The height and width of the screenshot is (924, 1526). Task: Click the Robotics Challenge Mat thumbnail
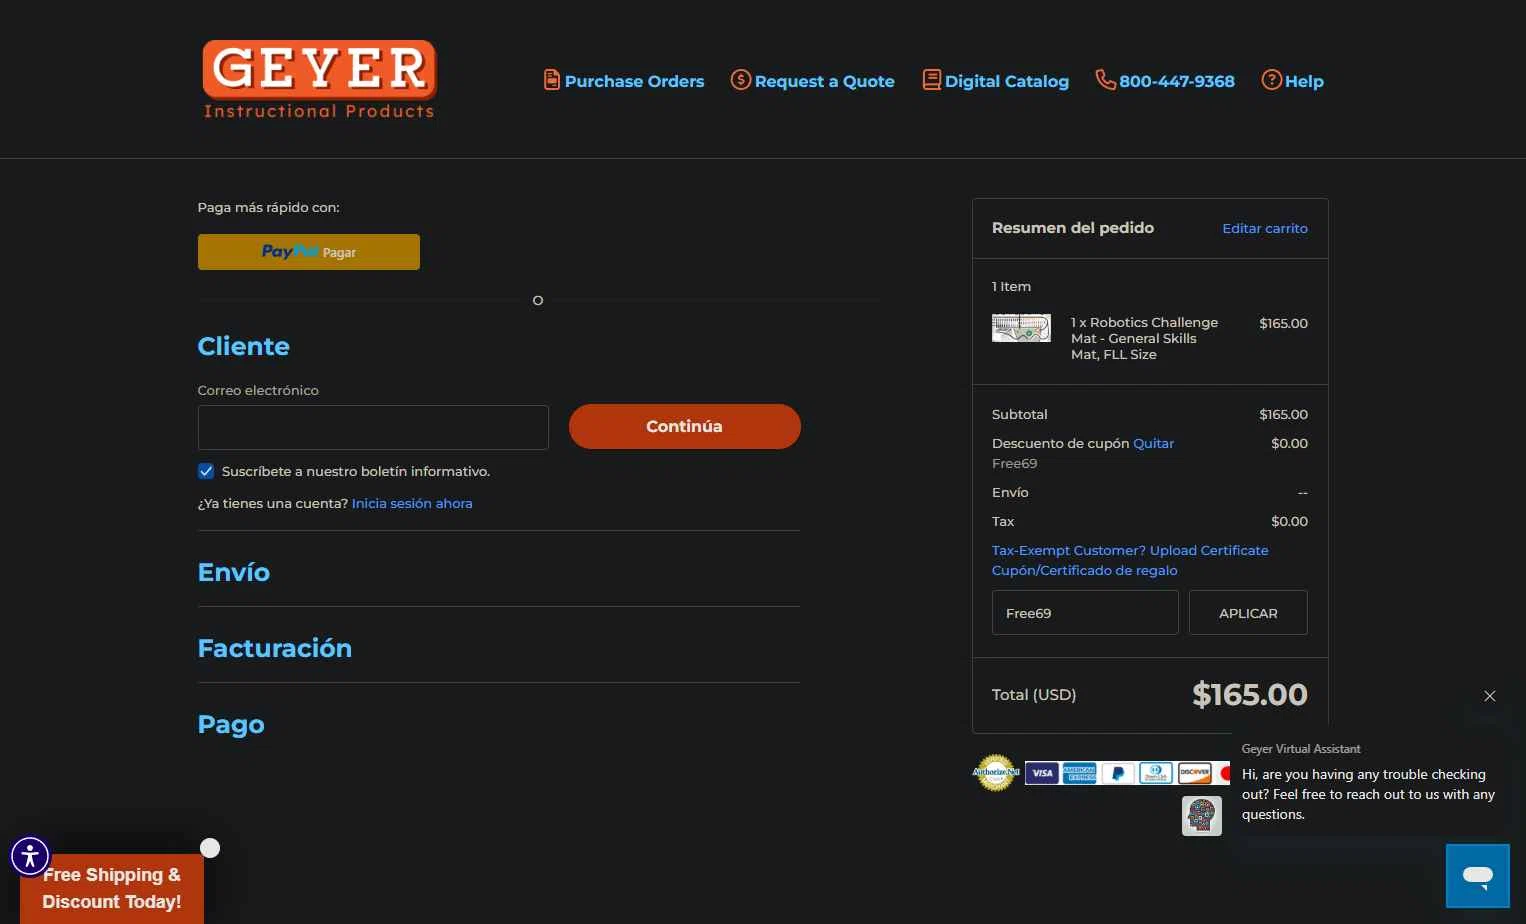click(x=1021, y=328)
